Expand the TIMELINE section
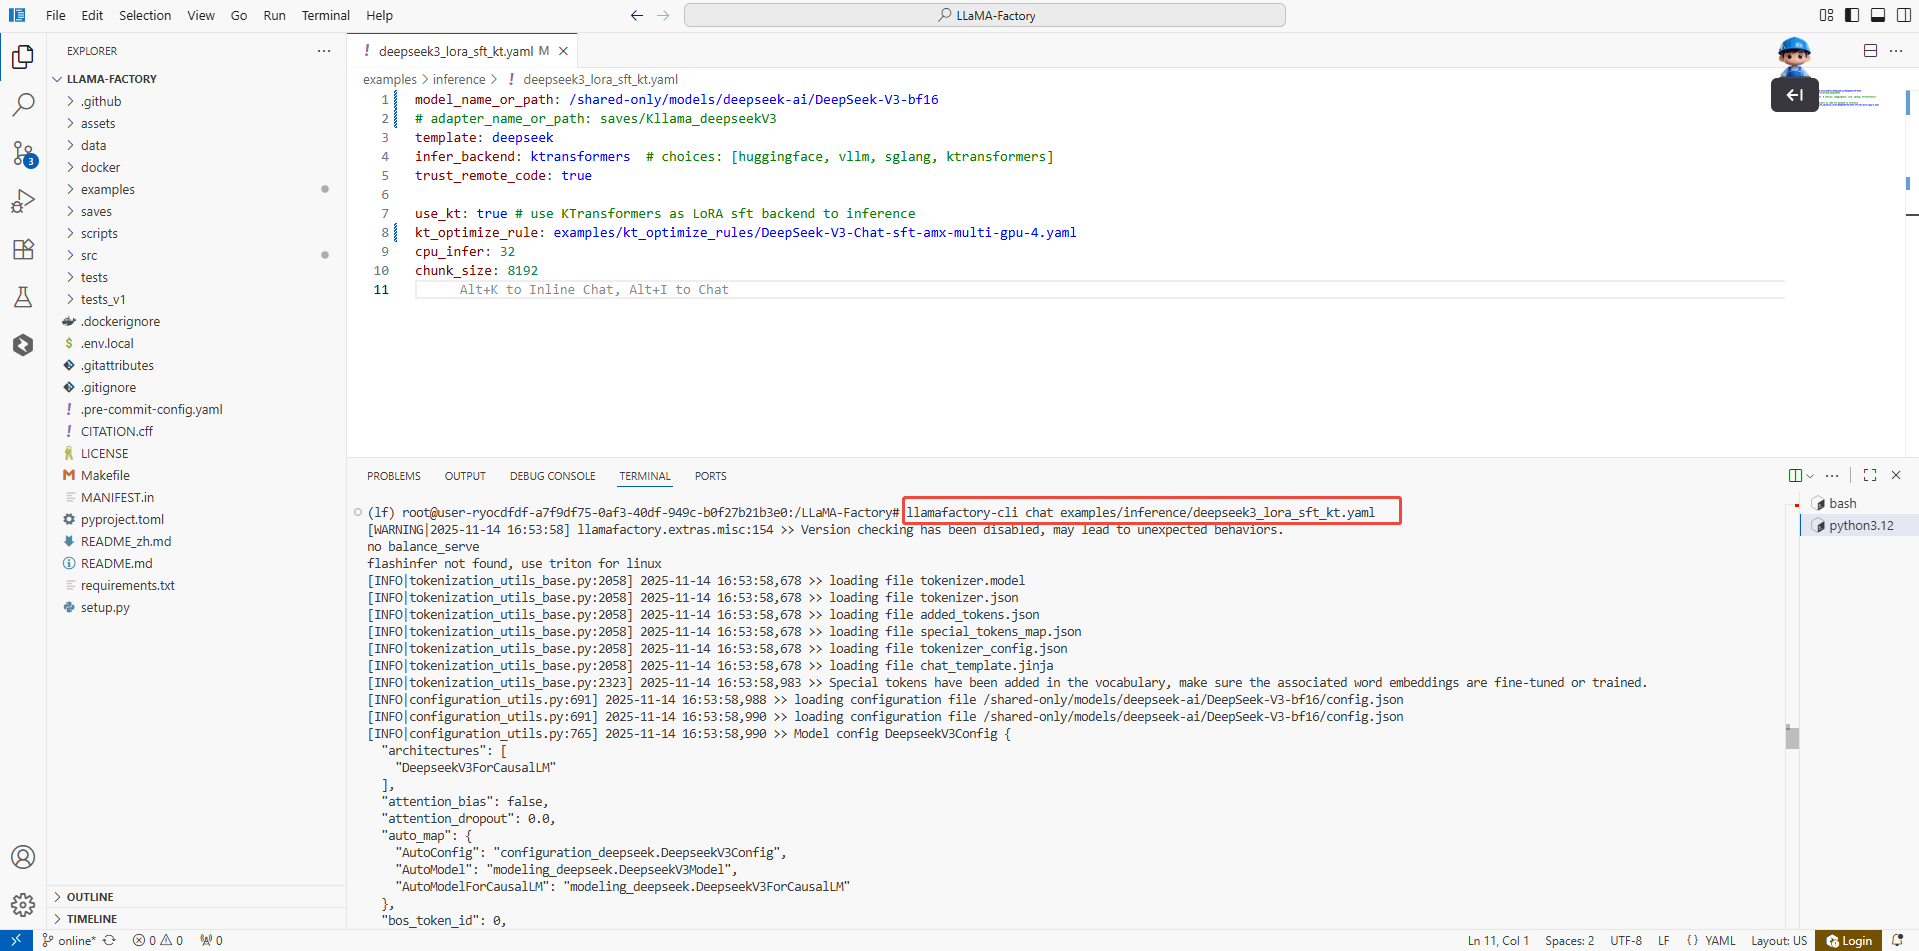This screenshot has width=1919, height=951. point(92,919)
